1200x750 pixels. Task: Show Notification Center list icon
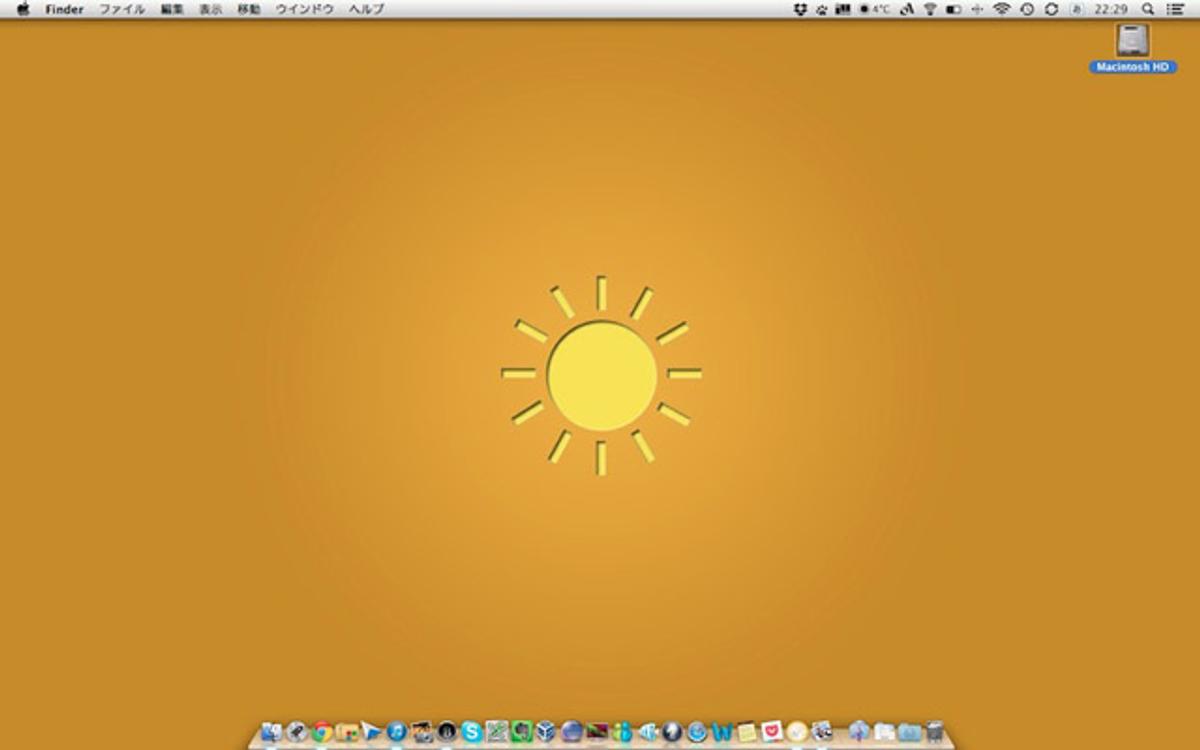click(x=1176, y=9)
